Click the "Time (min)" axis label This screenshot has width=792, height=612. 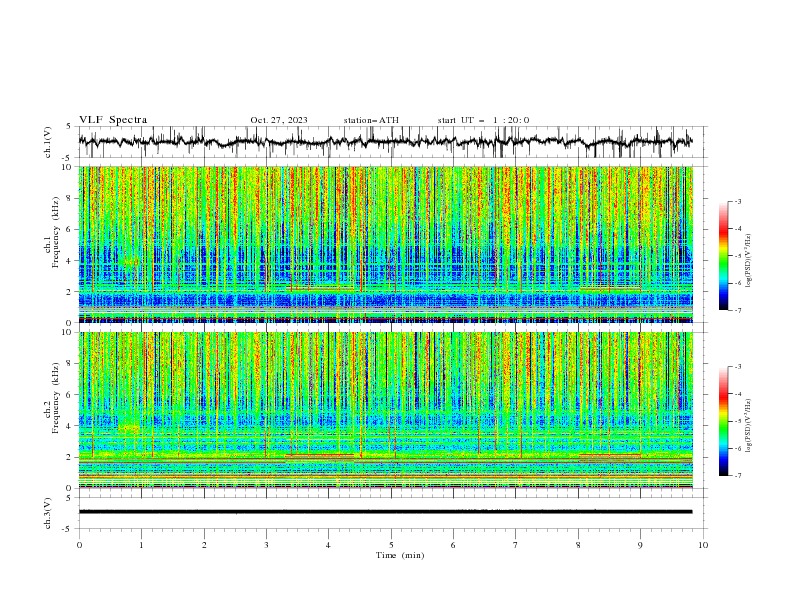[x=400, y=555]
